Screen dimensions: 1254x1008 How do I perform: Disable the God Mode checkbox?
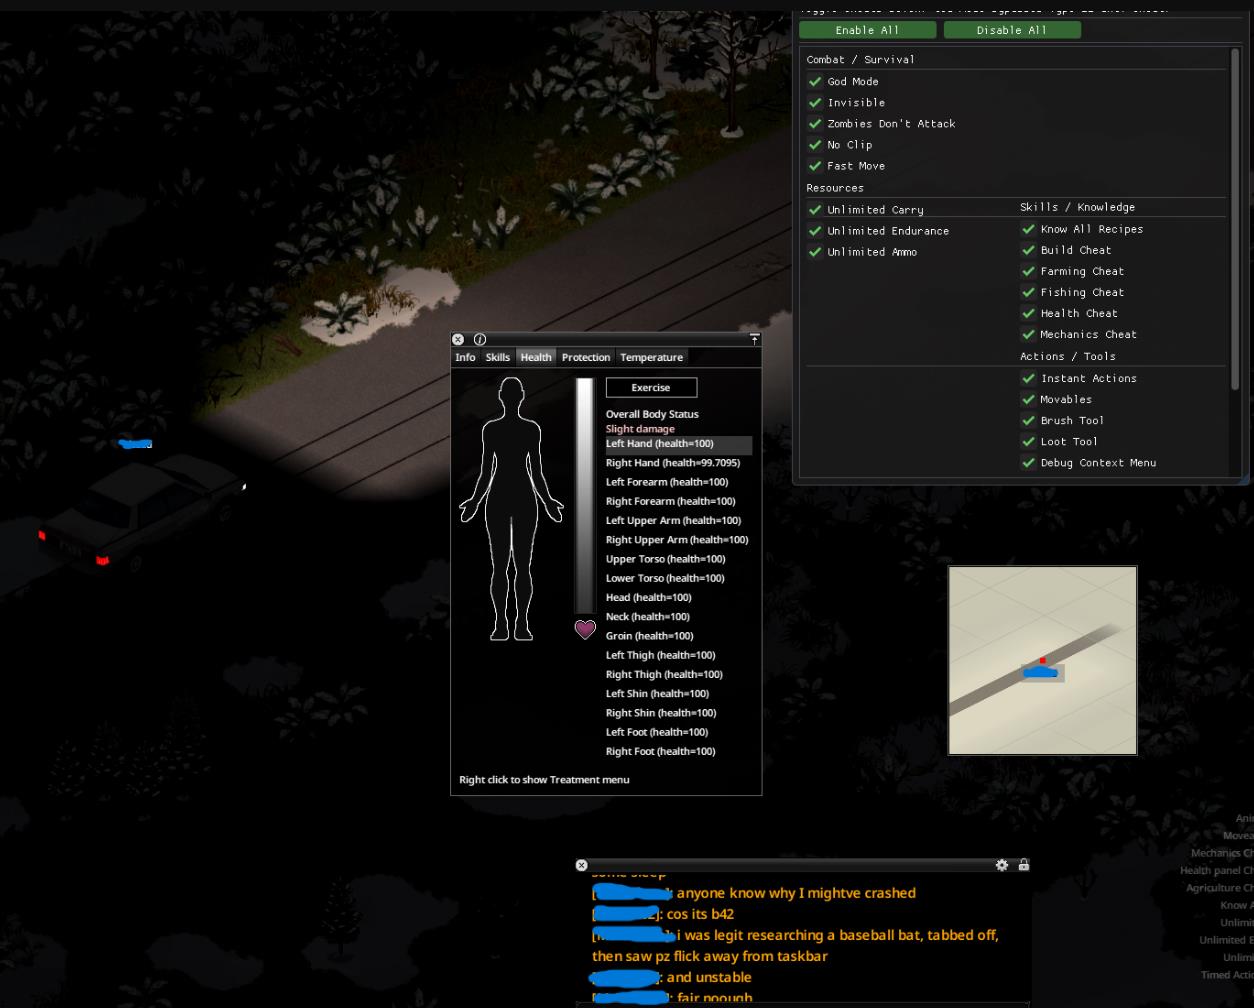click(815, 82)
